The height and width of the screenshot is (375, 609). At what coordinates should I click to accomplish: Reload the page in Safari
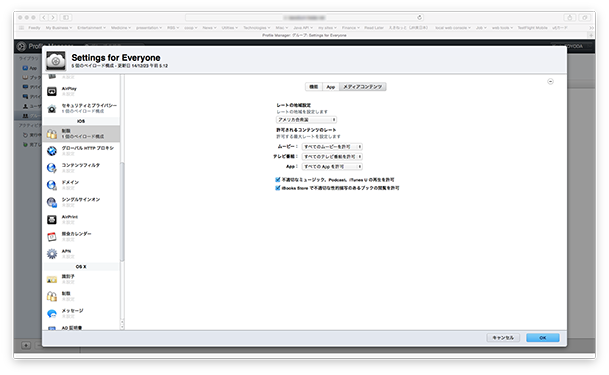(419, 17)
